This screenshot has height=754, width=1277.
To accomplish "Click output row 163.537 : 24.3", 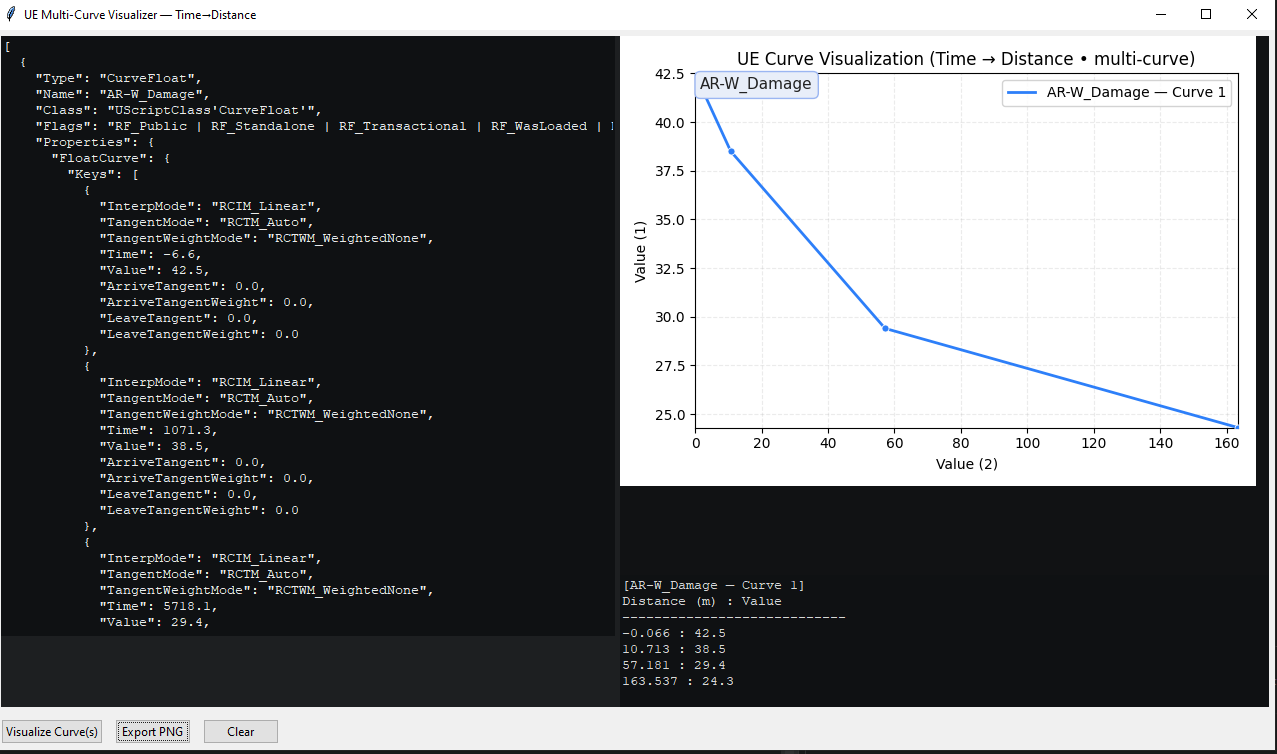I will point(677,681).
